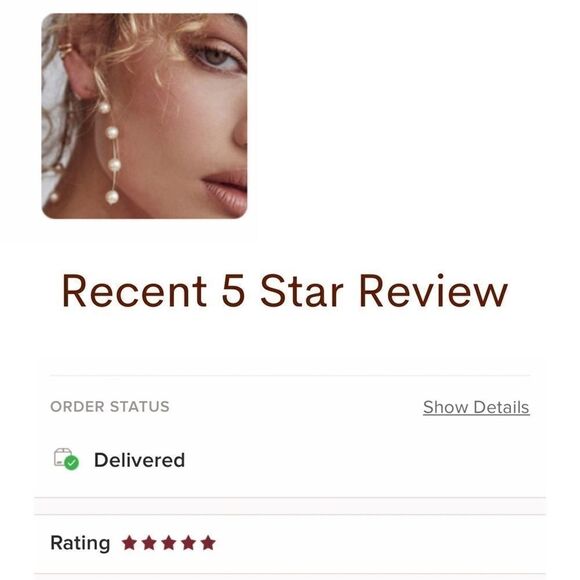Select the first rating star

pos(129,543)
